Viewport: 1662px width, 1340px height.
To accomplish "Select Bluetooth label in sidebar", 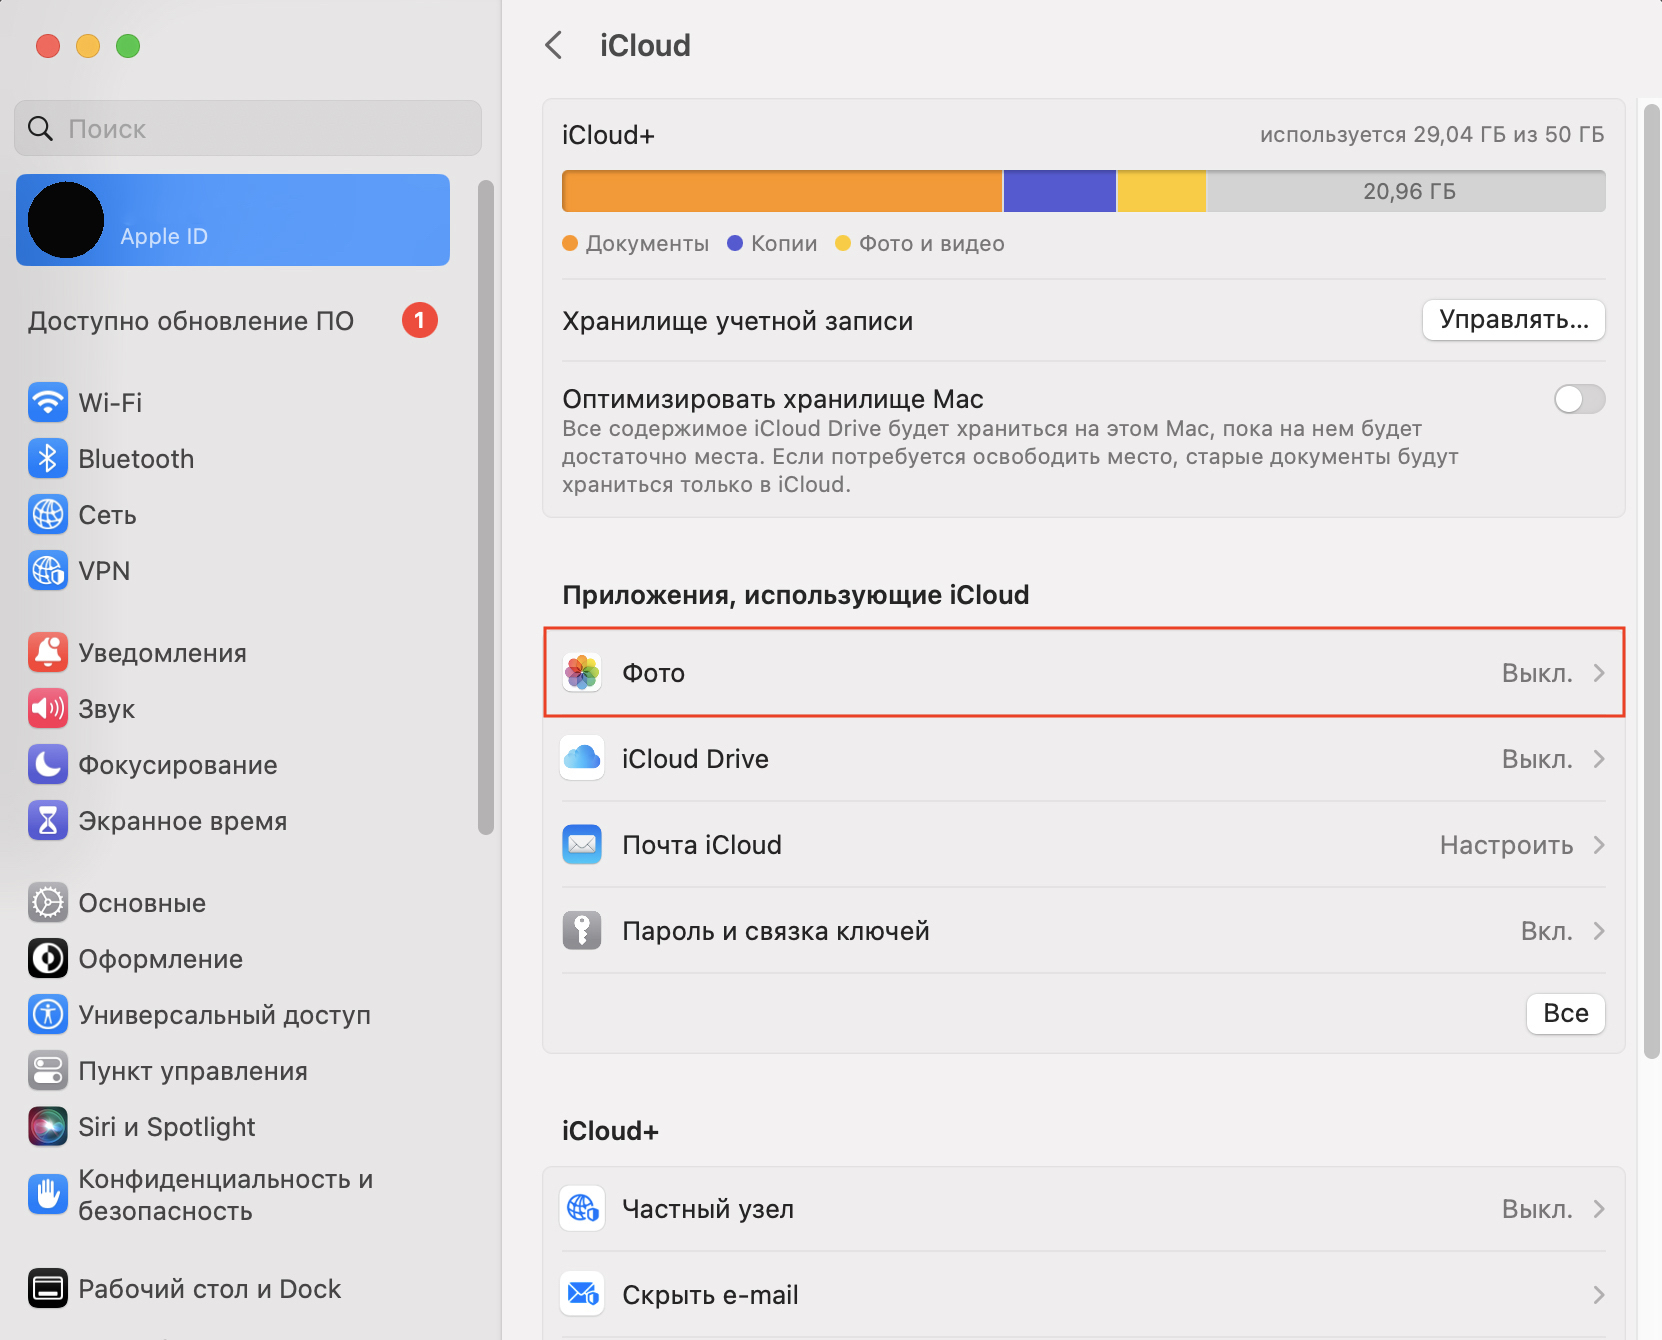I will pyautogui.click(x=136, y=459).
